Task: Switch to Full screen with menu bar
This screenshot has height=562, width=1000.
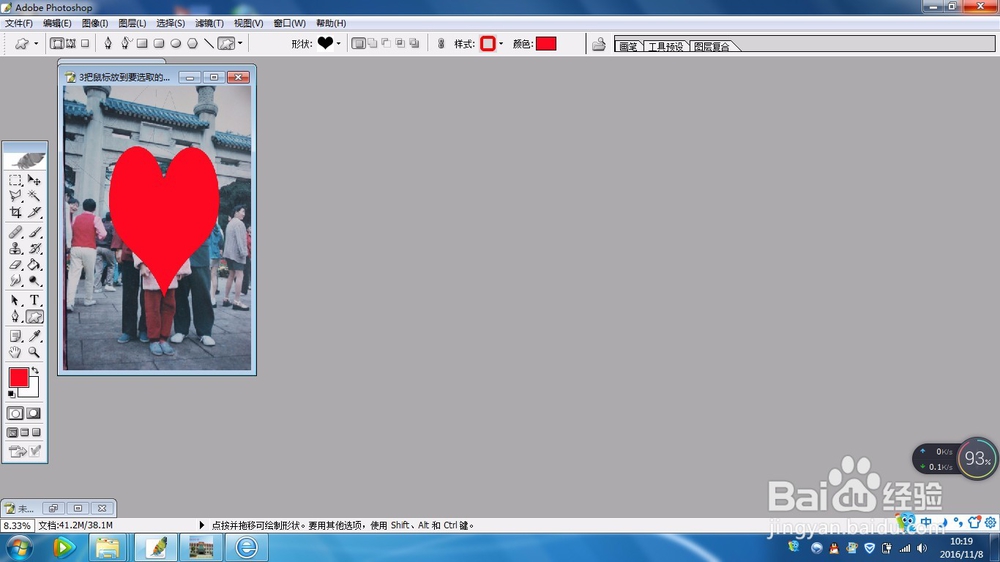Action: [x=24, y=433]
